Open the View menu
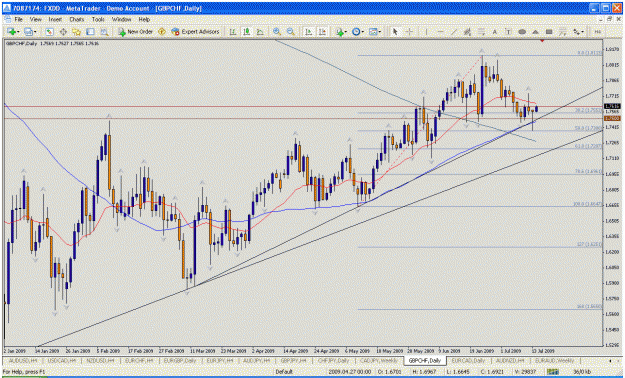Screen dimensions: 625x378 (35, 19)
